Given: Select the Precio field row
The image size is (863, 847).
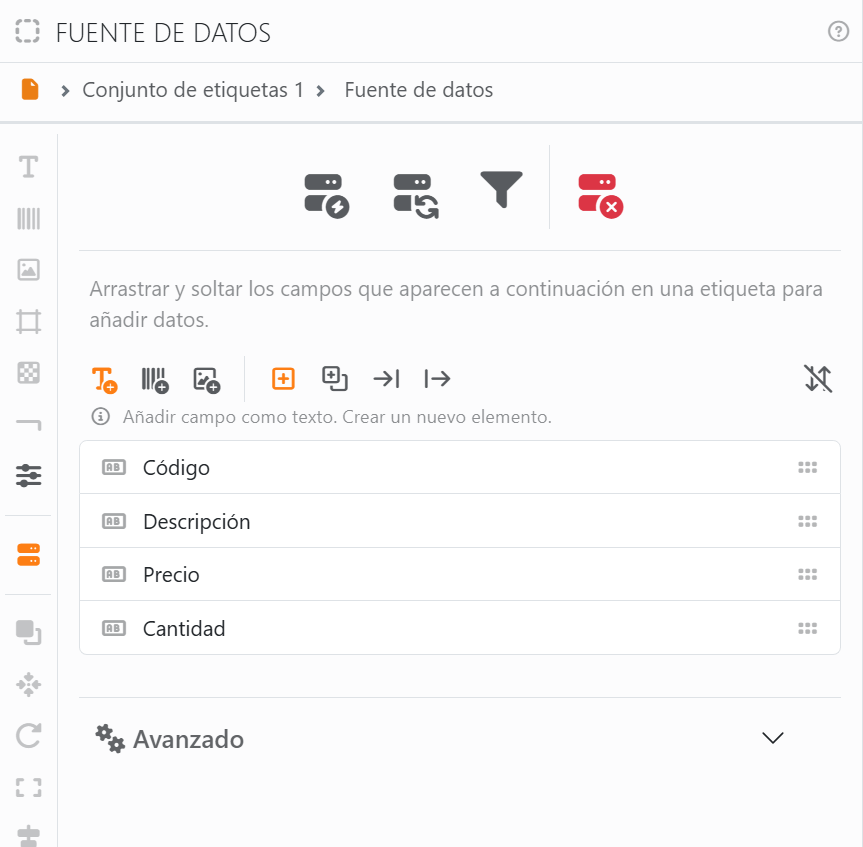Looking at the screenshot, I should (x=460, y=575).
